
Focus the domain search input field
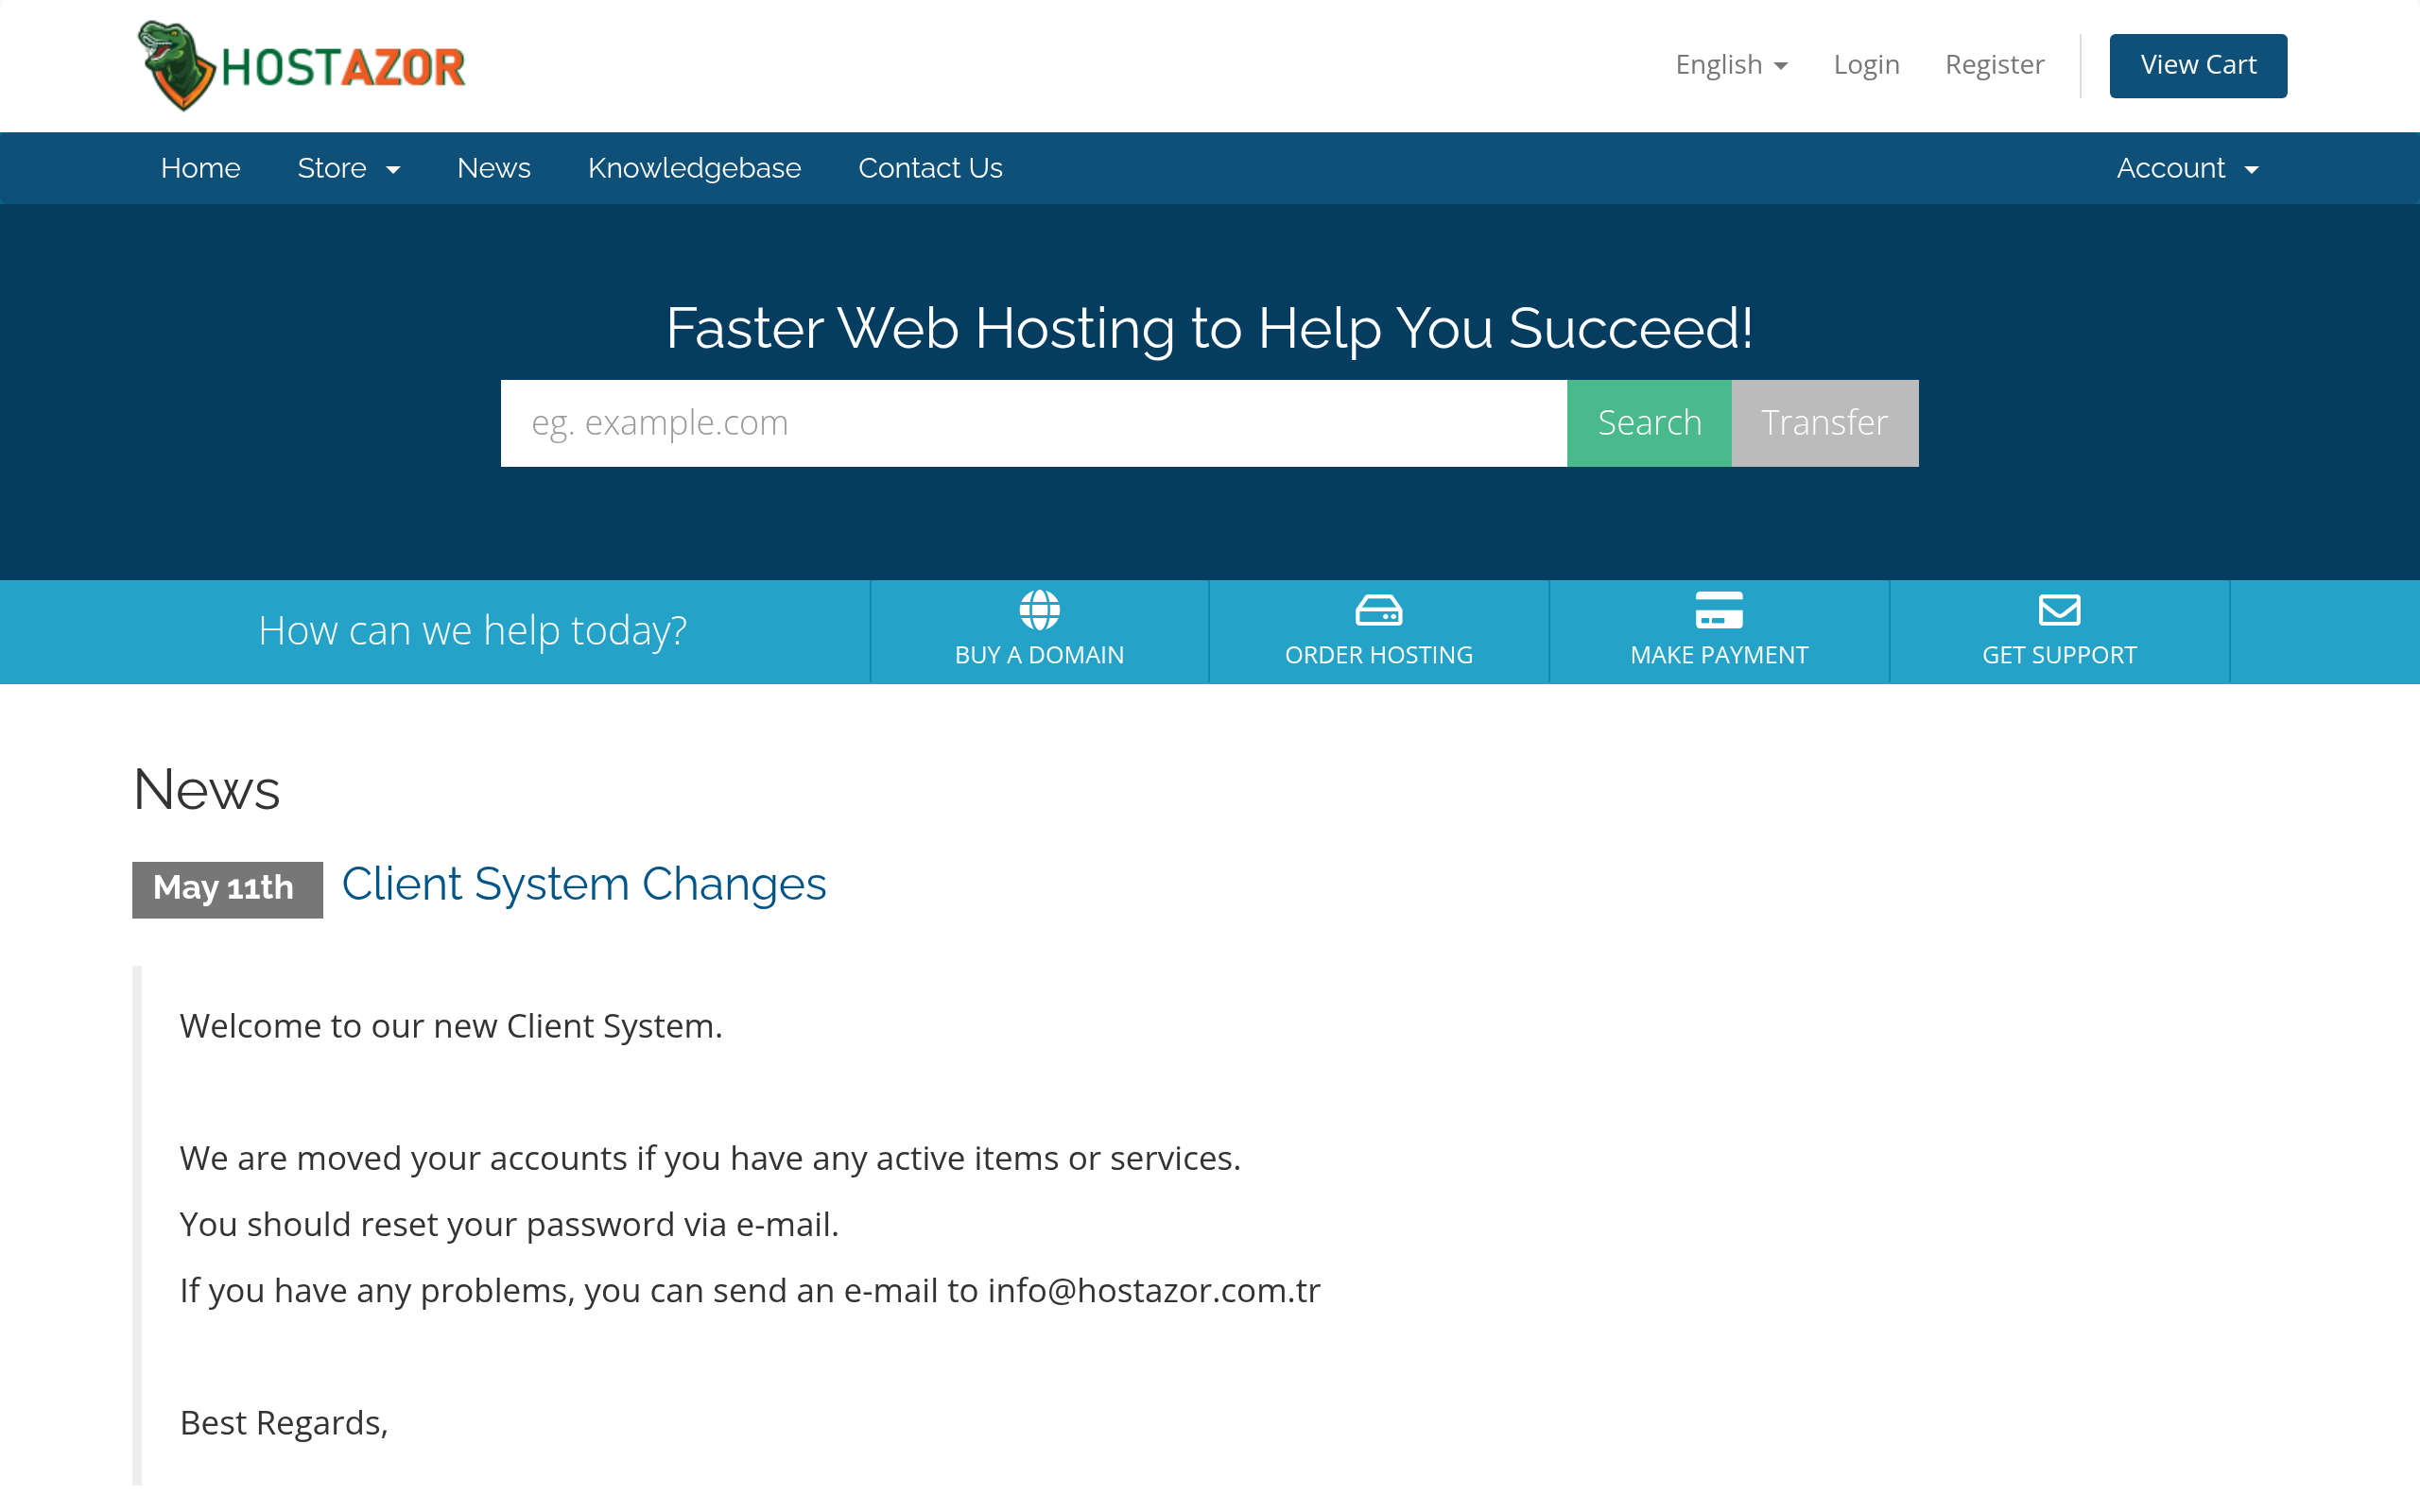click(x=1033, y=423)
